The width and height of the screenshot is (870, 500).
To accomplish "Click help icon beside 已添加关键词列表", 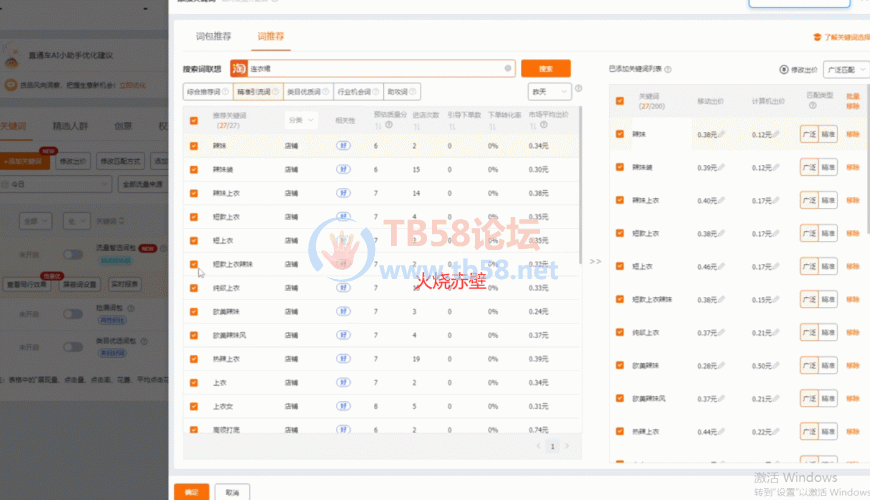I will [x=668, y=70].
